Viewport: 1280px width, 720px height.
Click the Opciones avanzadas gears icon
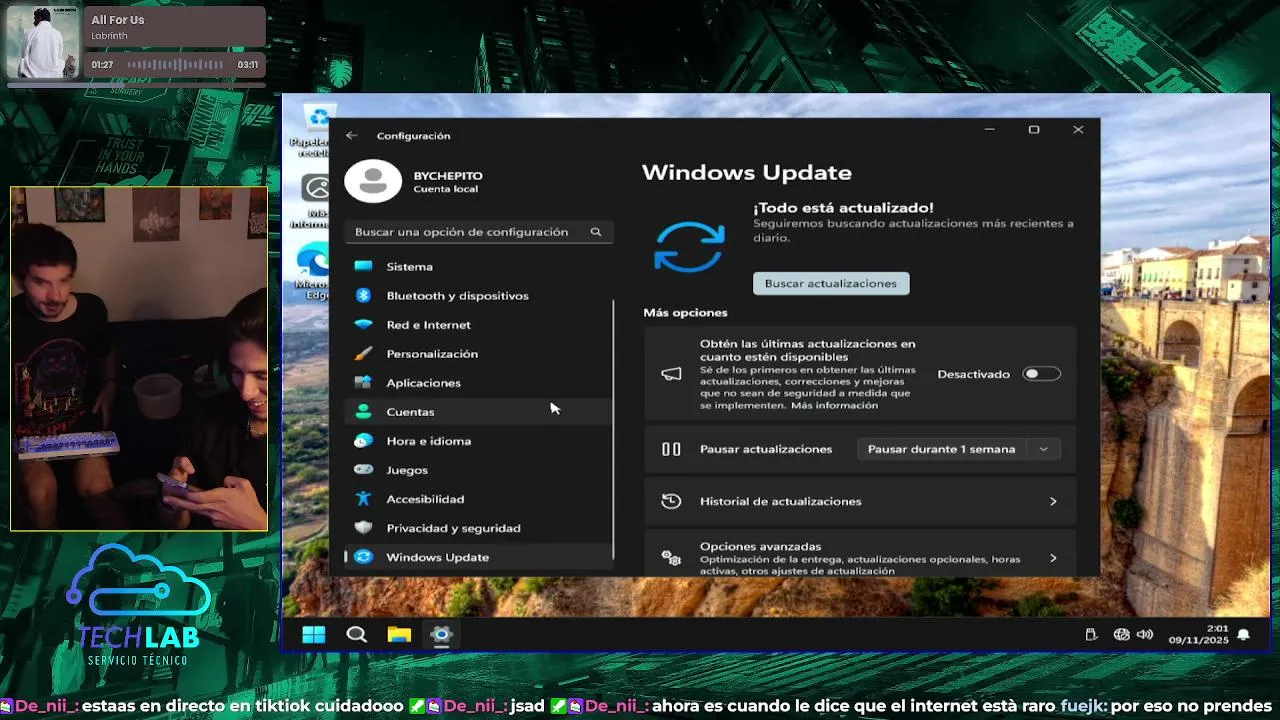coord(671,558)
